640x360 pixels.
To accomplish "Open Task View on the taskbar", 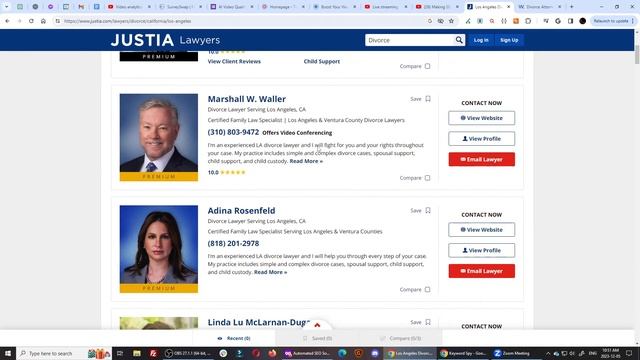I will (120, 353).
